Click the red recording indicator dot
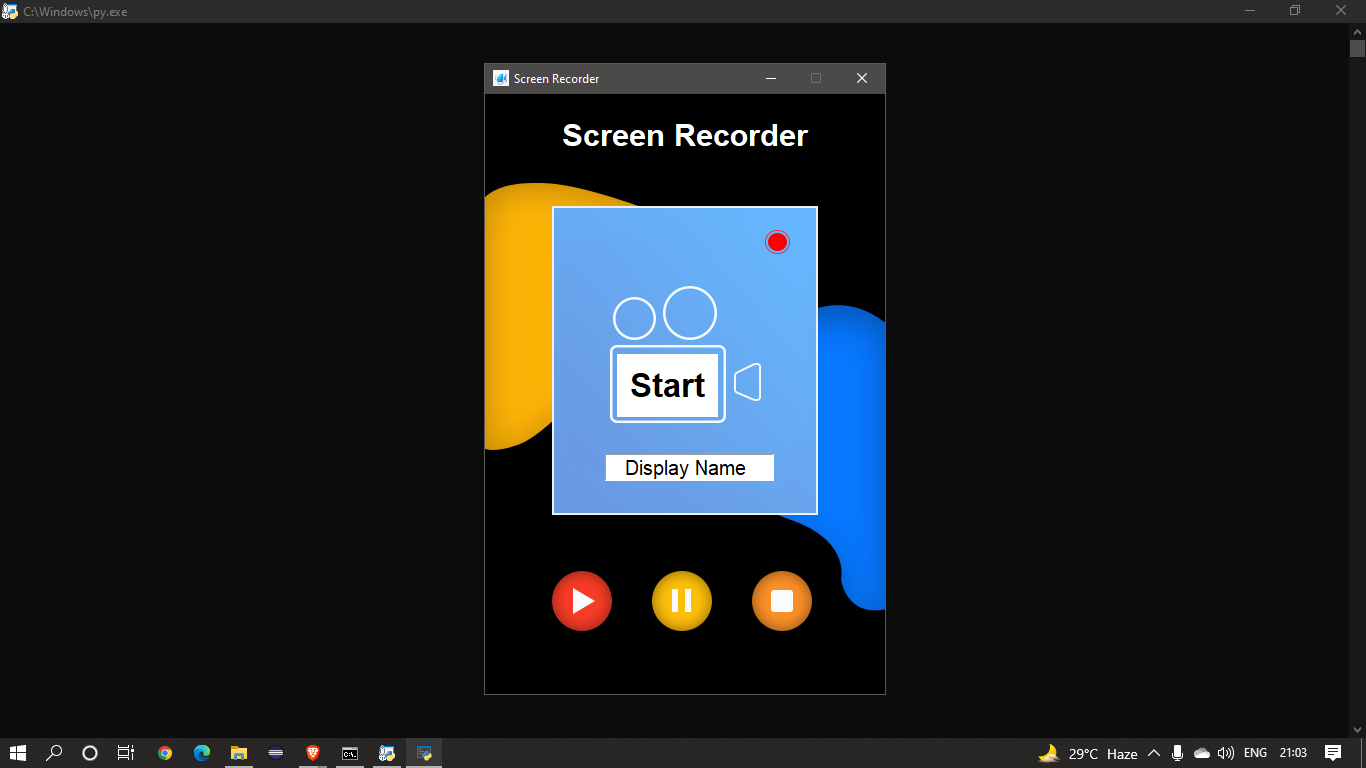This screenshot has height=768, width=1366. 777,242
